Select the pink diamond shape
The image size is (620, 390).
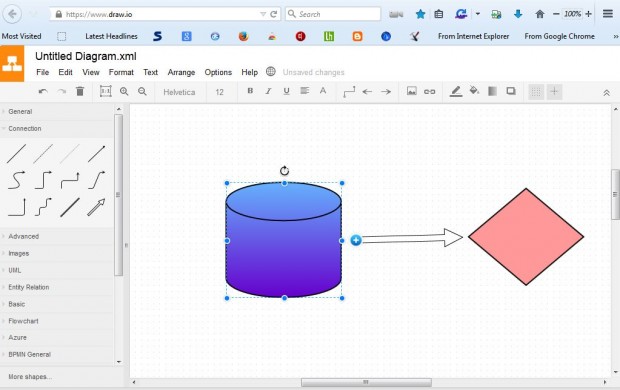pyautogui.click(x=526, y=237)
